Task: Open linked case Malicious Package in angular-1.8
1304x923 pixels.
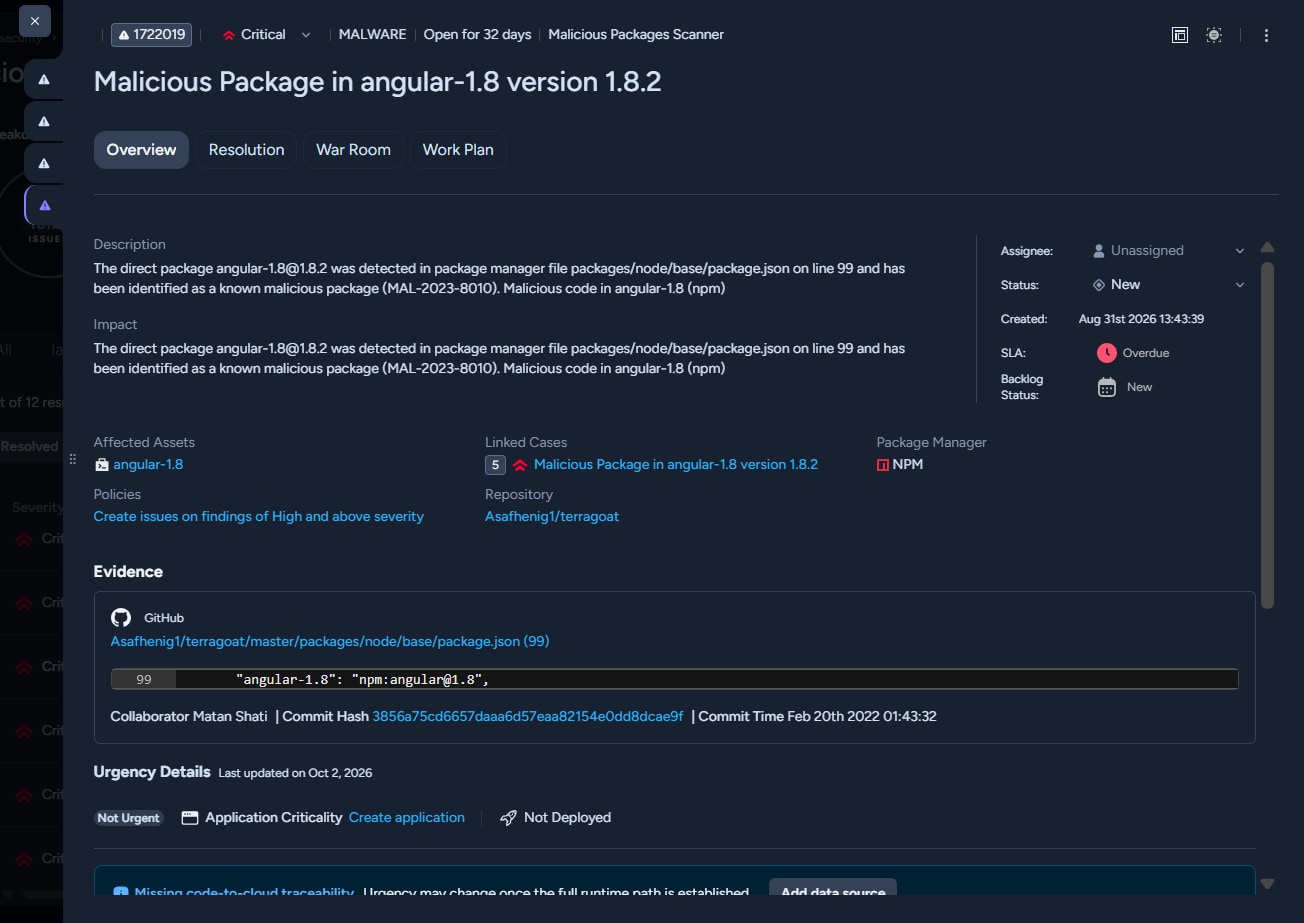Action: tap(676, 465)
